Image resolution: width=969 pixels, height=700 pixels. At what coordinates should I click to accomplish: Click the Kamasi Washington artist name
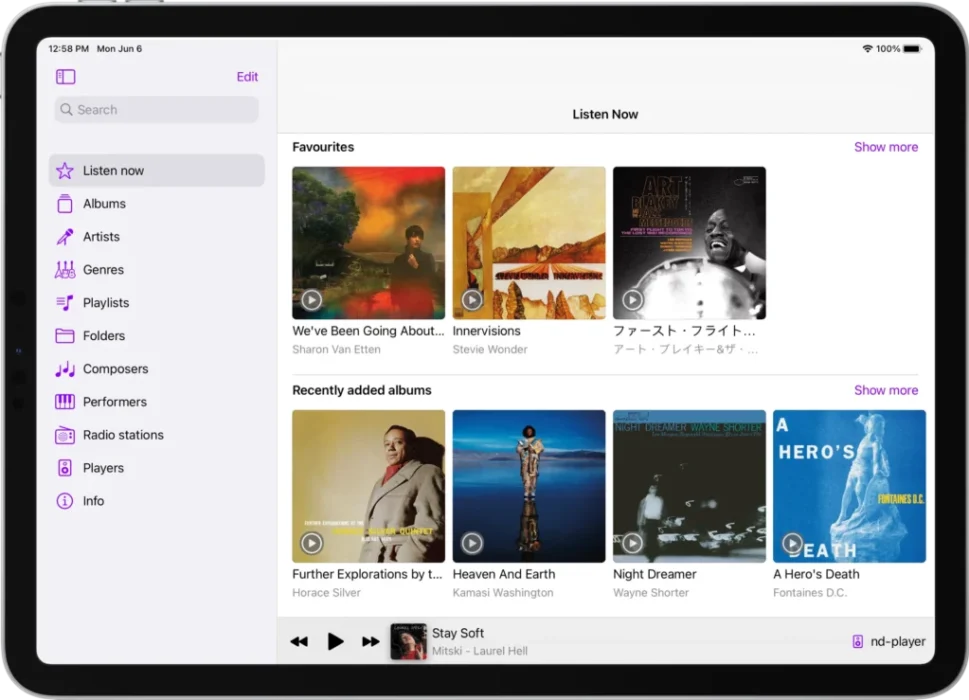tap(503, 593)
